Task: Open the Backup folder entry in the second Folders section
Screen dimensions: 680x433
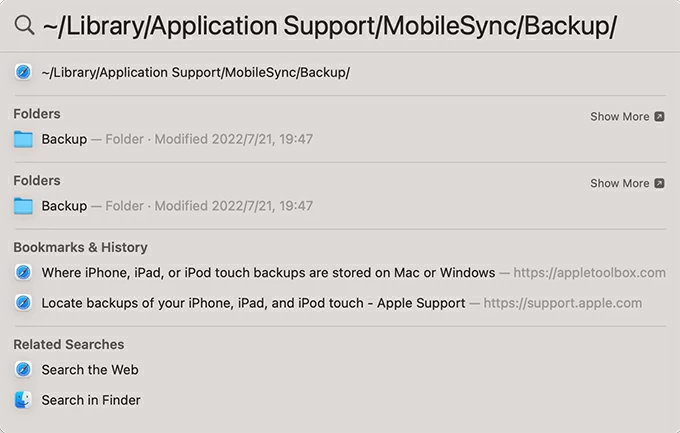Action: (x=64, y=206)
